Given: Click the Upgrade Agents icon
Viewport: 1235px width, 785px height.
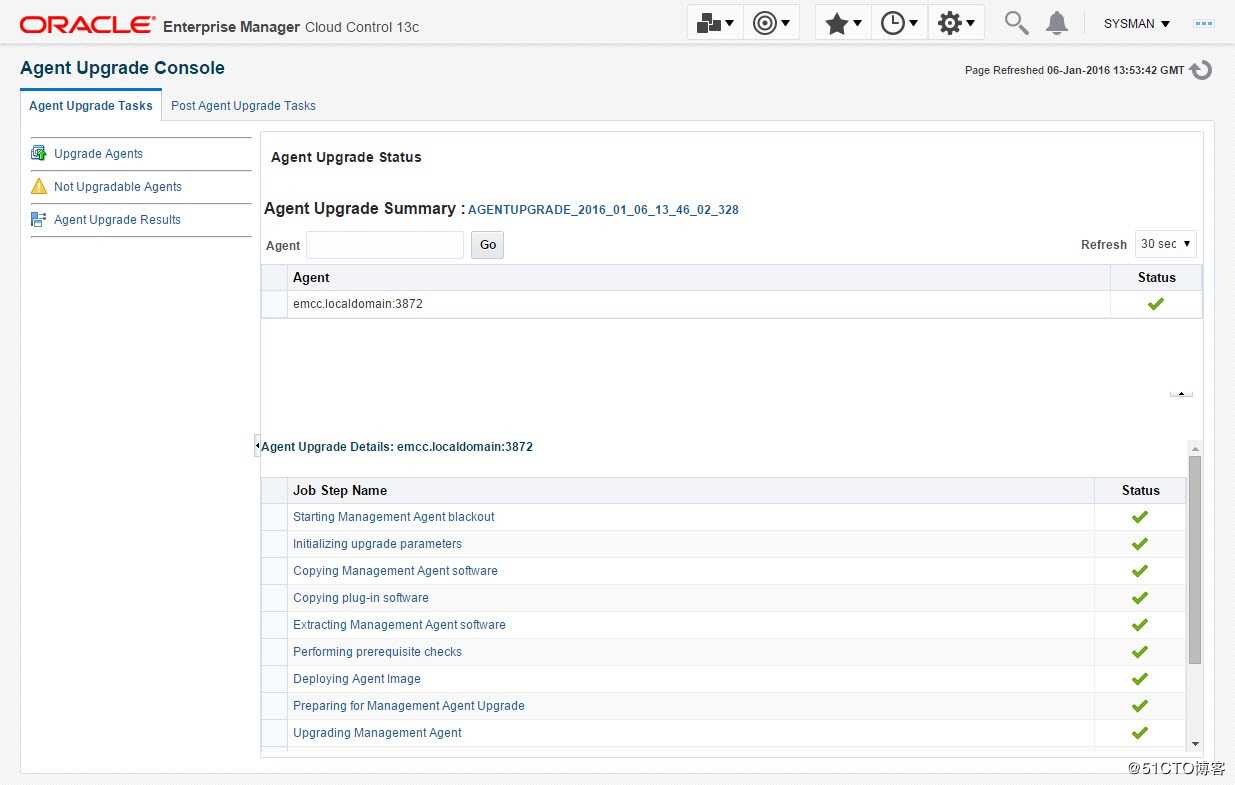Looking at the screenshot, I should pyautogui.click(x=39, y=153).
